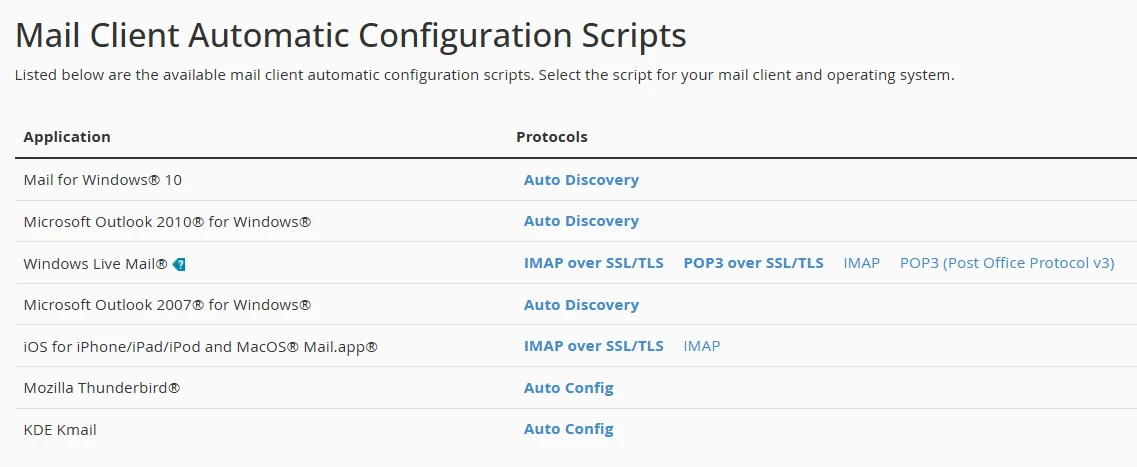Select POP3 over SSL/TLS for Windows Live Mail

pyautogui.click(x=753, y=263)
